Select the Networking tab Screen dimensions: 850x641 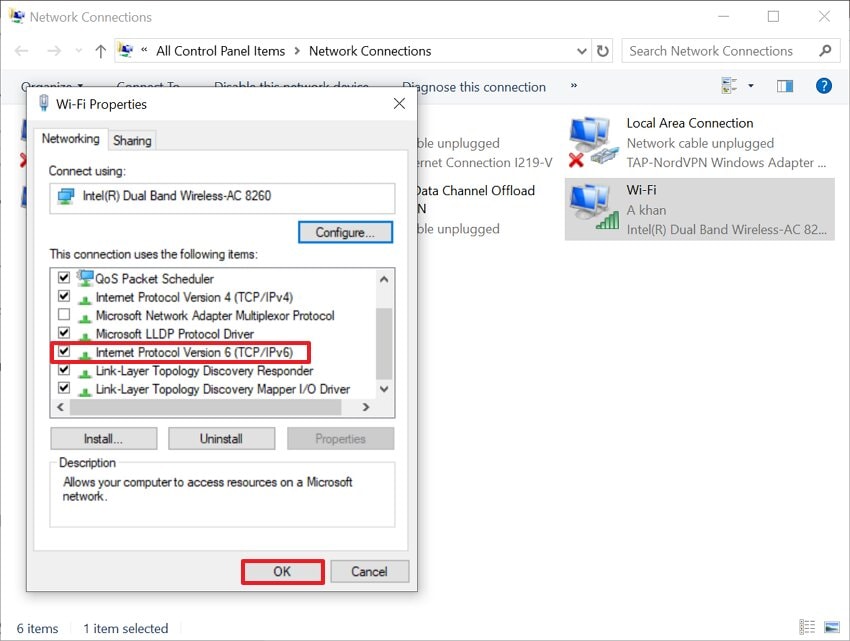[x=70, y=139]
